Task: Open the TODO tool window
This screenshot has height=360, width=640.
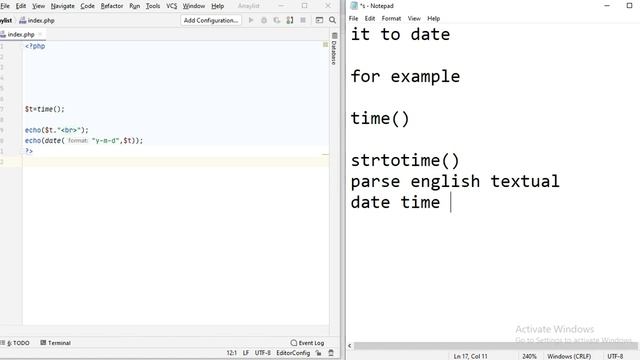Action: (15, 343)
